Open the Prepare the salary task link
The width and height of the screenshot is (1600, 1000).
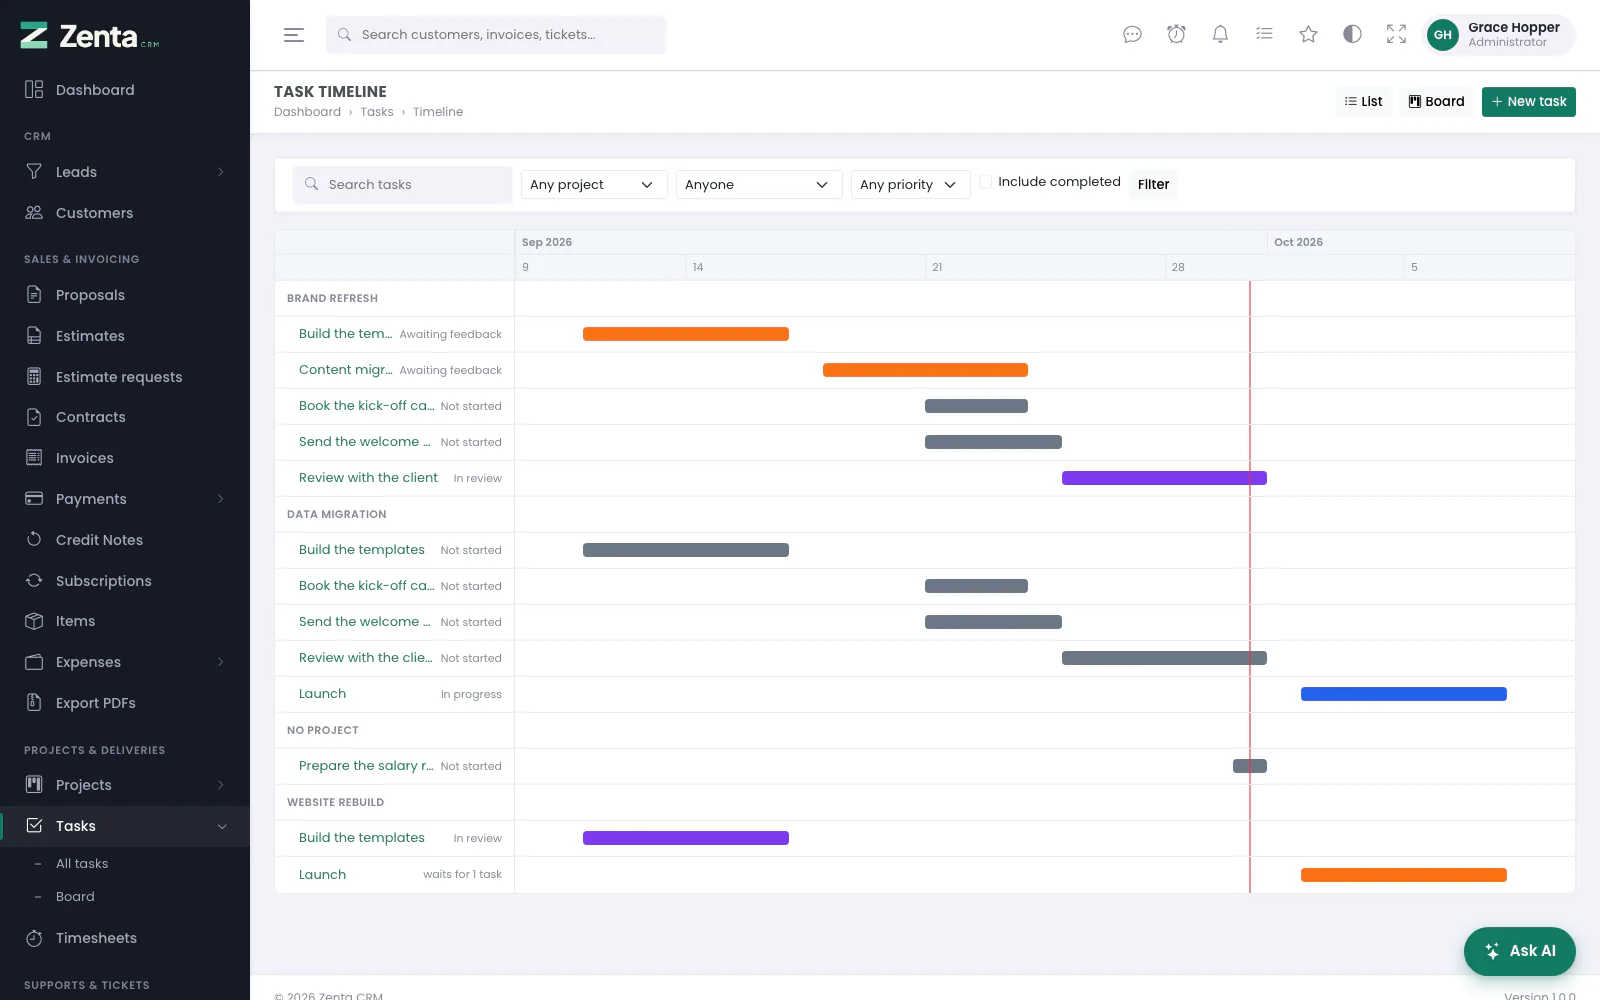pos(366,766)
